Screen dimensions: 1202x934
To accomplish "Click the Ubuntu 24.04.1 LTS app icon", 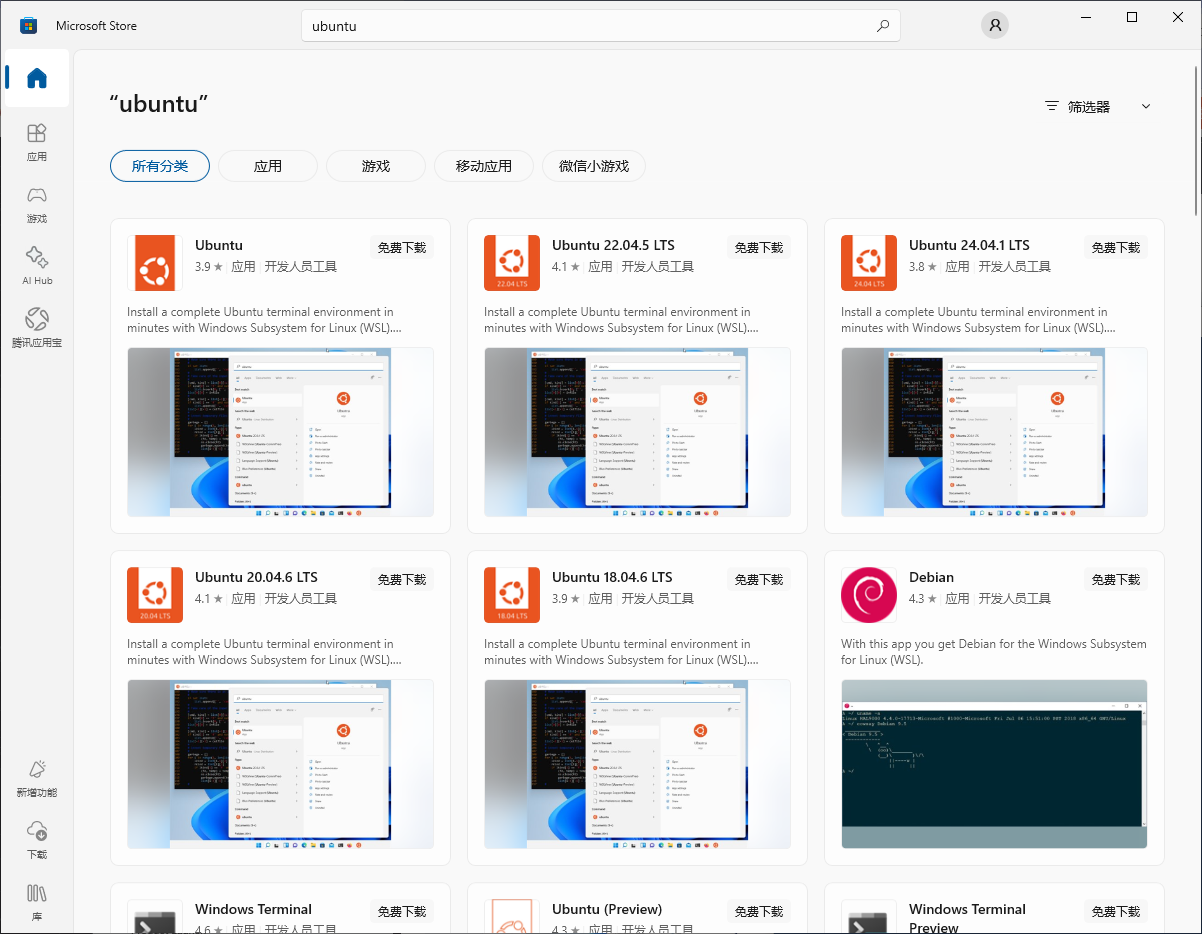I will (869, 263).
